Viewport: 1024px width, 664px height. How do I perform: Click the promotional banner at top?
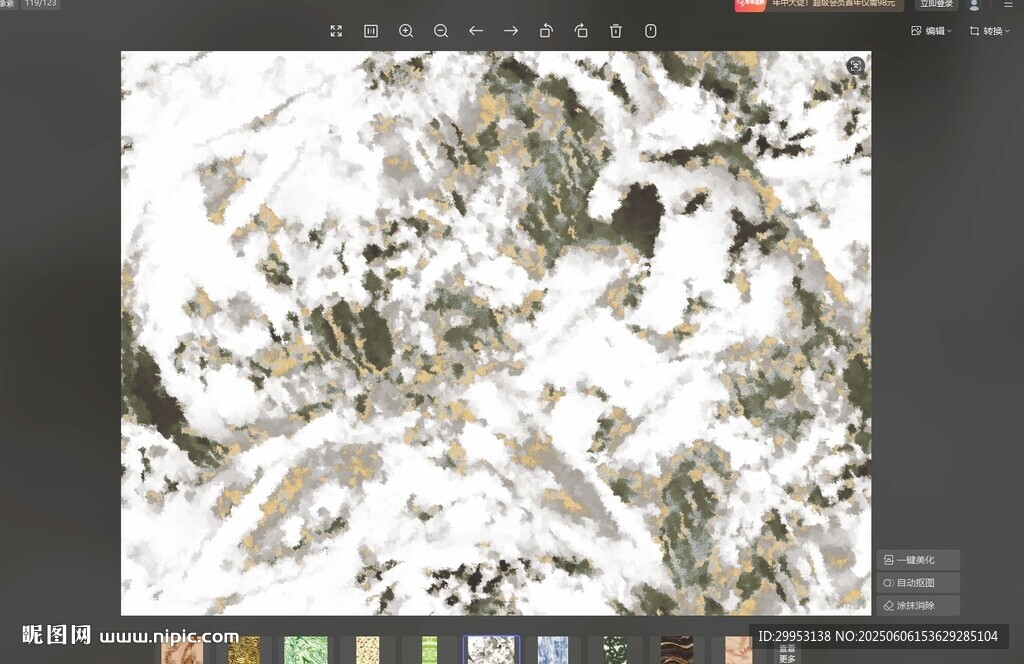tap(819, 5)
